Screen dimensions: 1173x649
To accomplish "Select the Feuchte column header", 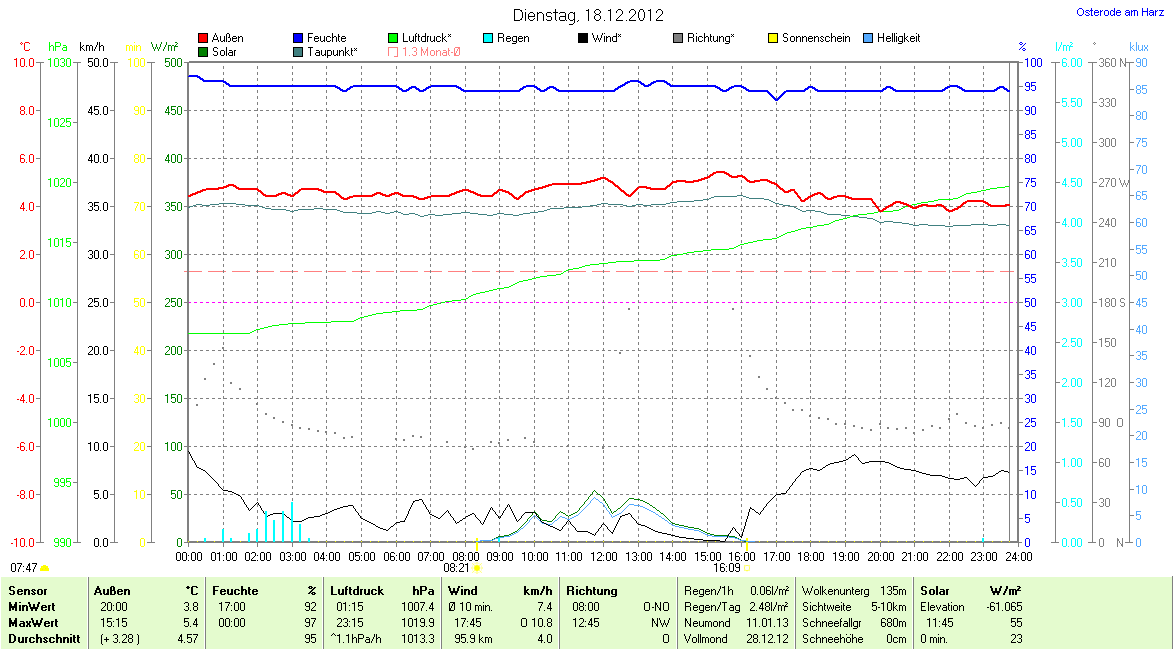I will (x=236, y=591).
